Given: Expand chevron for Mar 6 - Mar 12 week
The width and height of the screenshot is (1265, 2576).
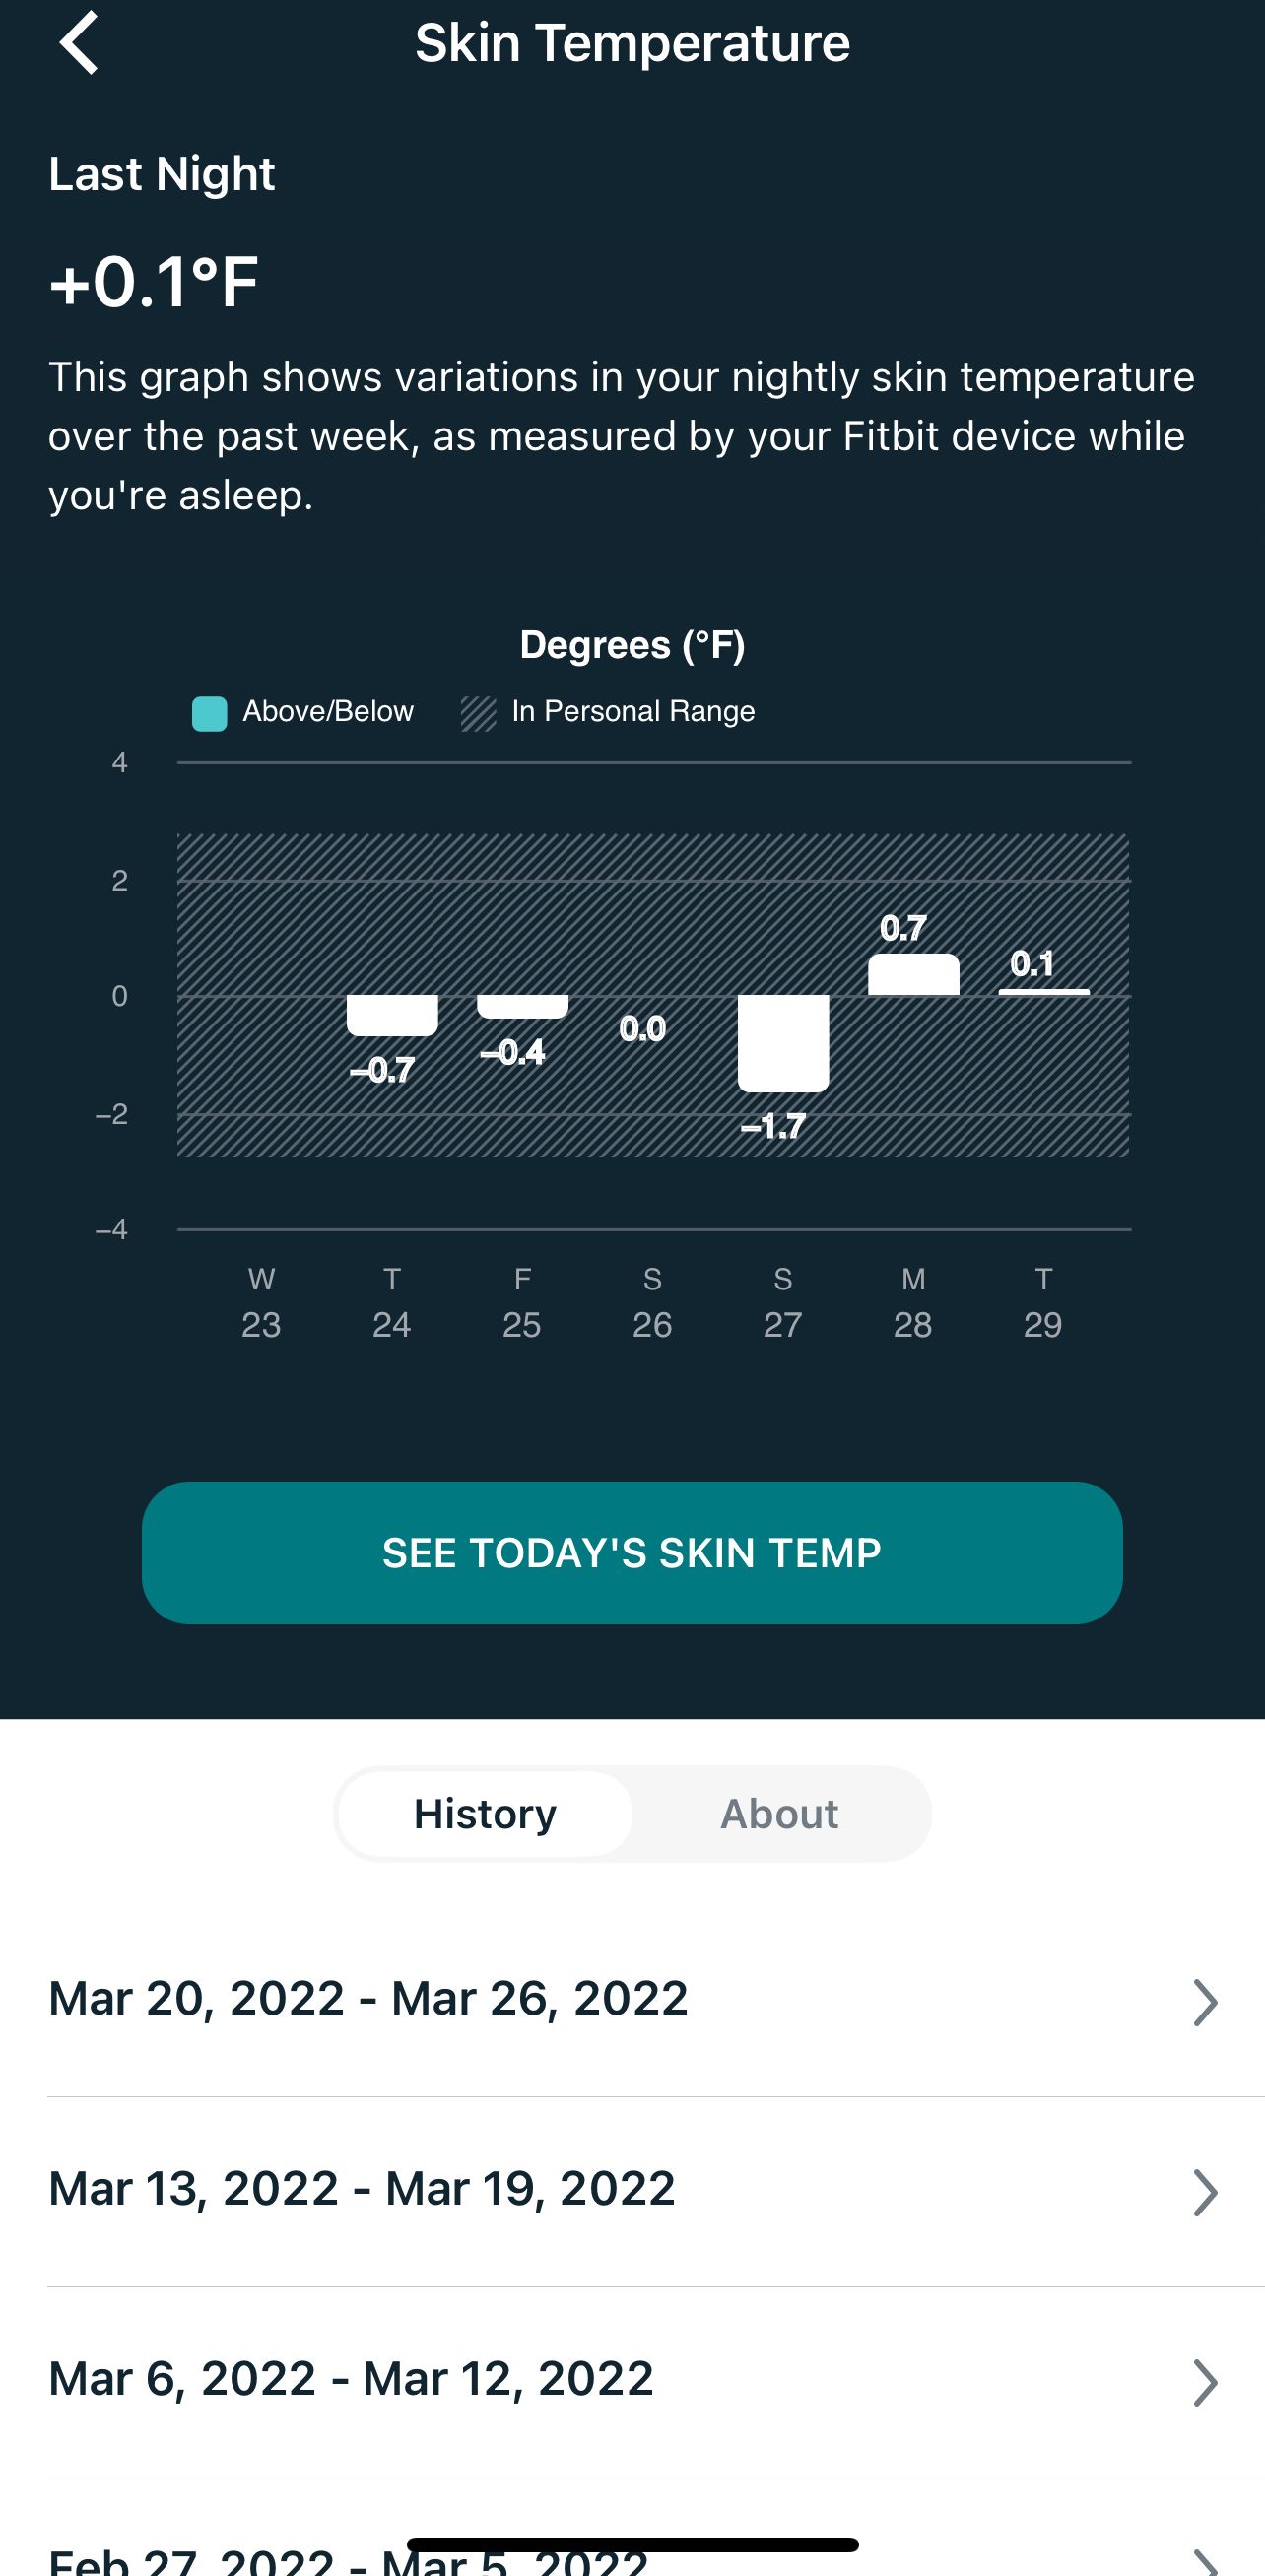Looking at the screenshot, I should 1205,2382.
